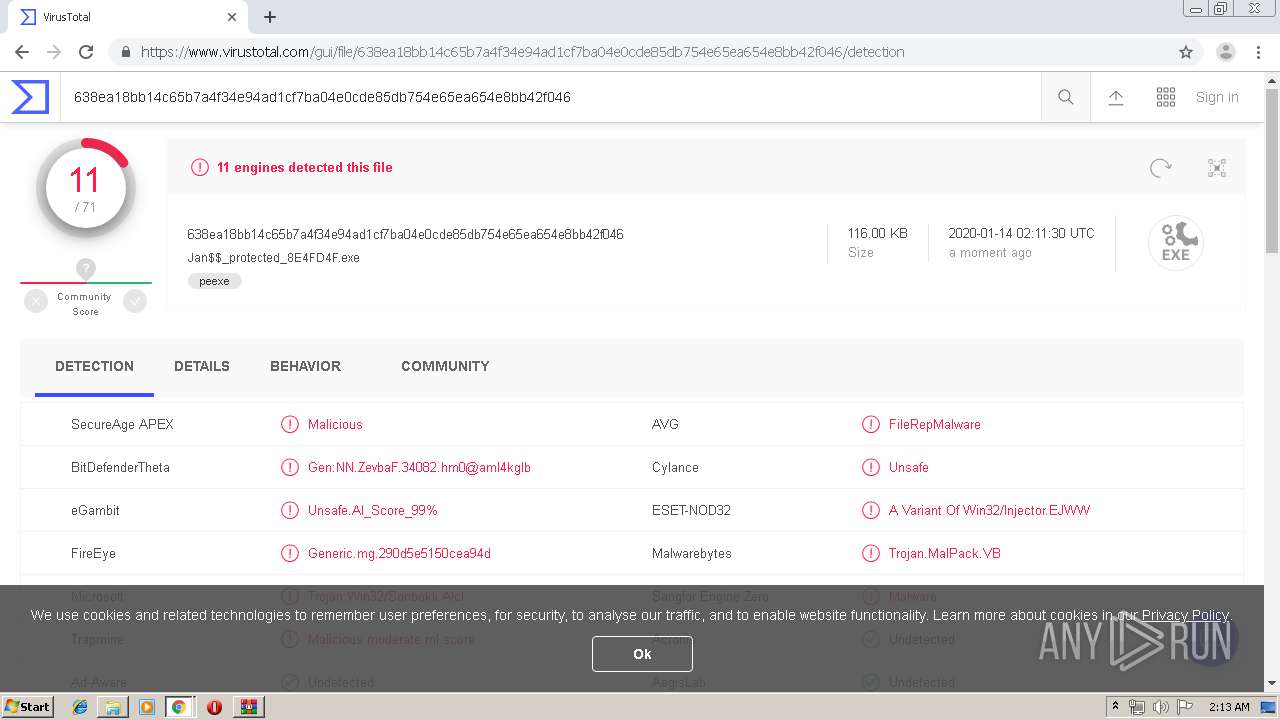Click the community score question mark
This screenshot has width=1280, height=720.
coord(86,269)
